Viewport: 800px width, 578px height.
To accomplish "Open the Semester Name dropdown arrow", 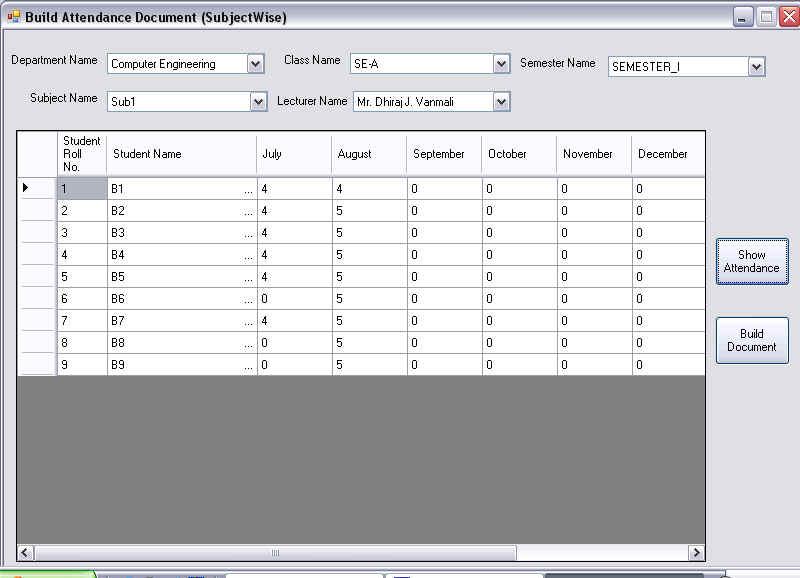I will 756,67.
